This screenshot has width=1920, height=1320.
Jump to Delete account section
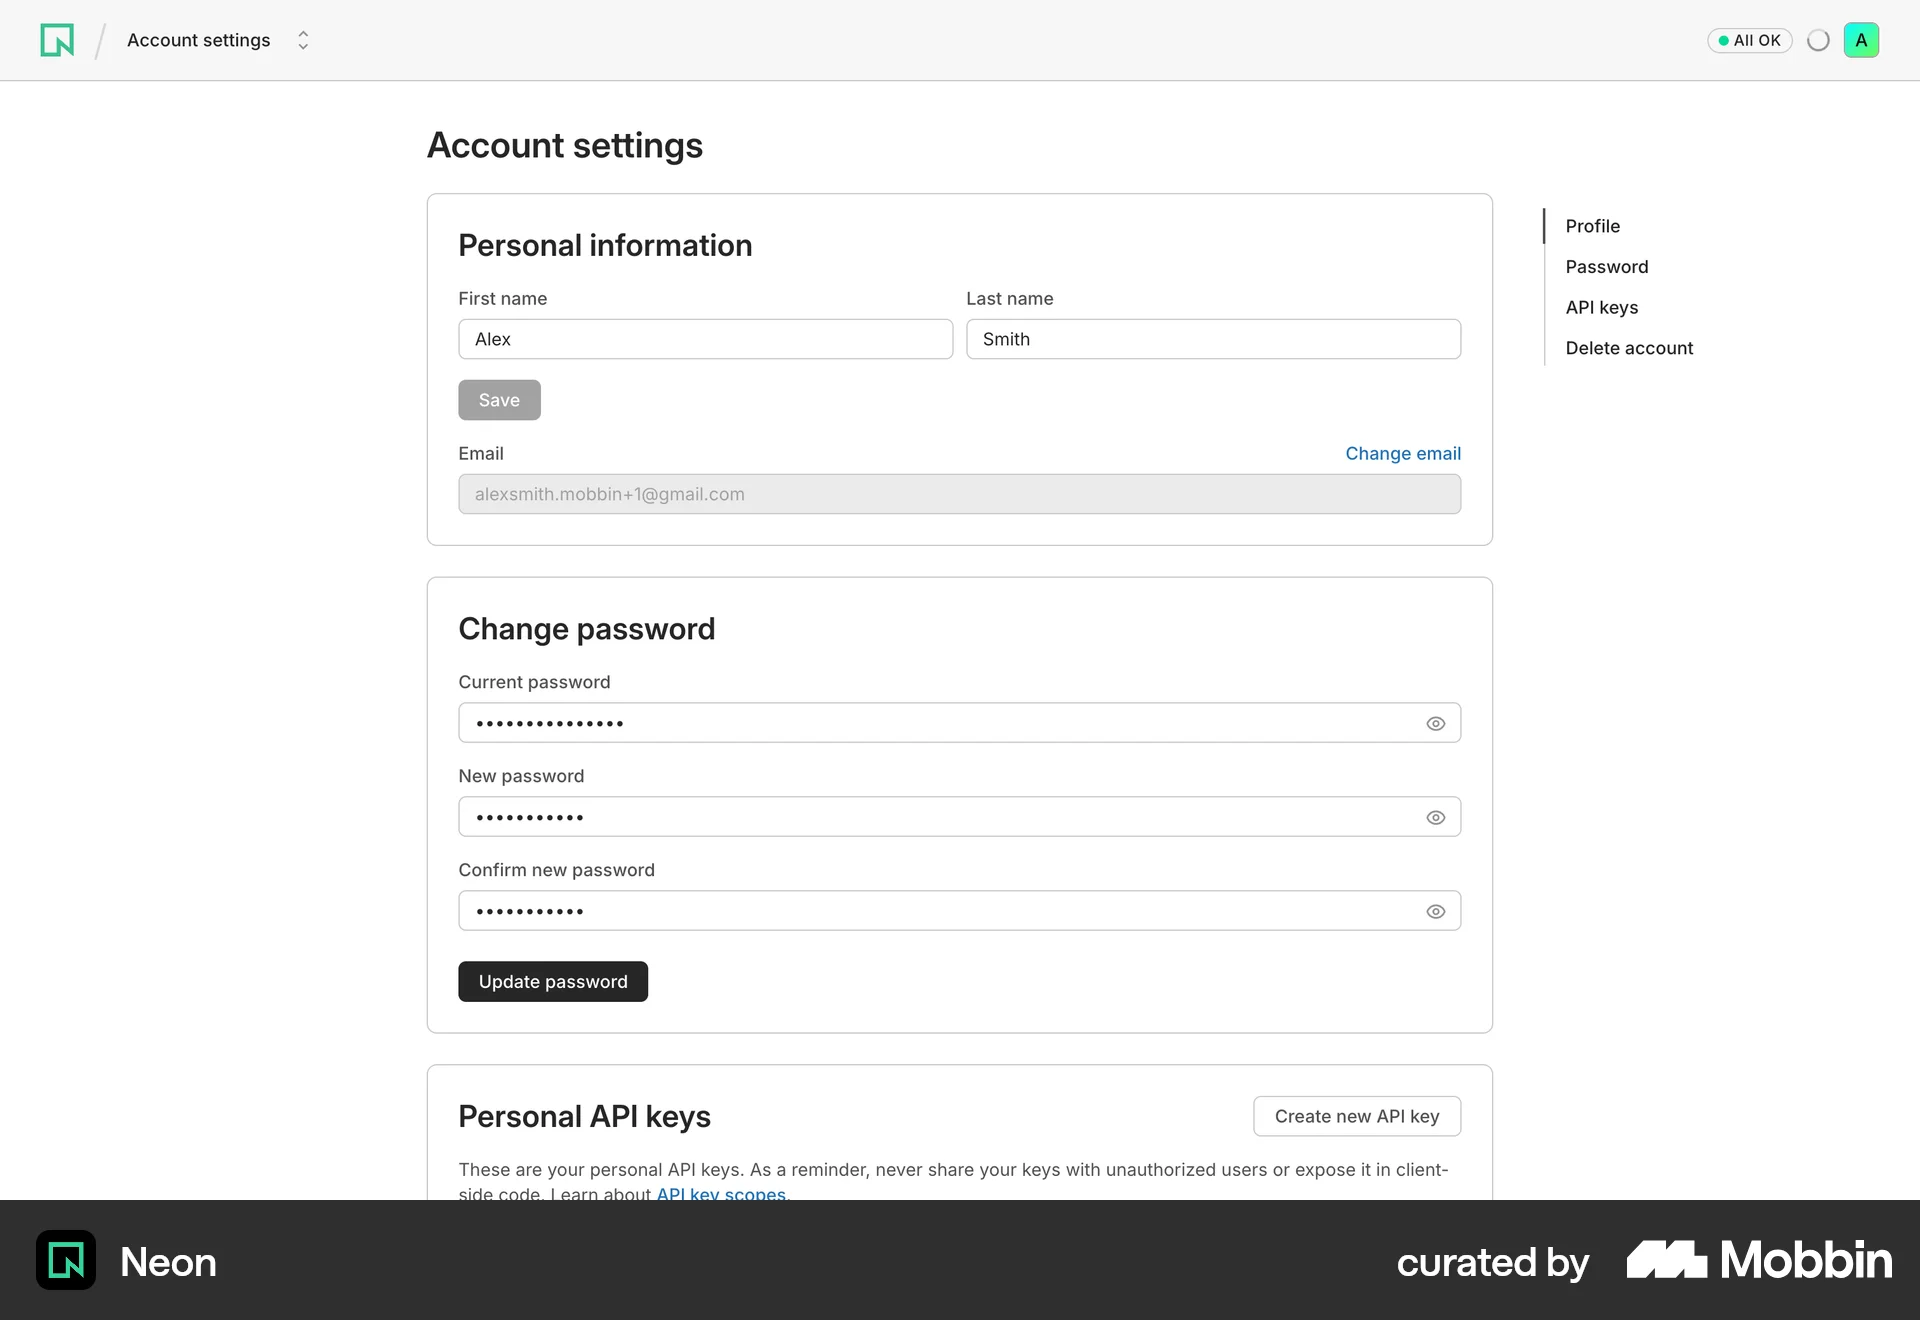click(1629, 348)
